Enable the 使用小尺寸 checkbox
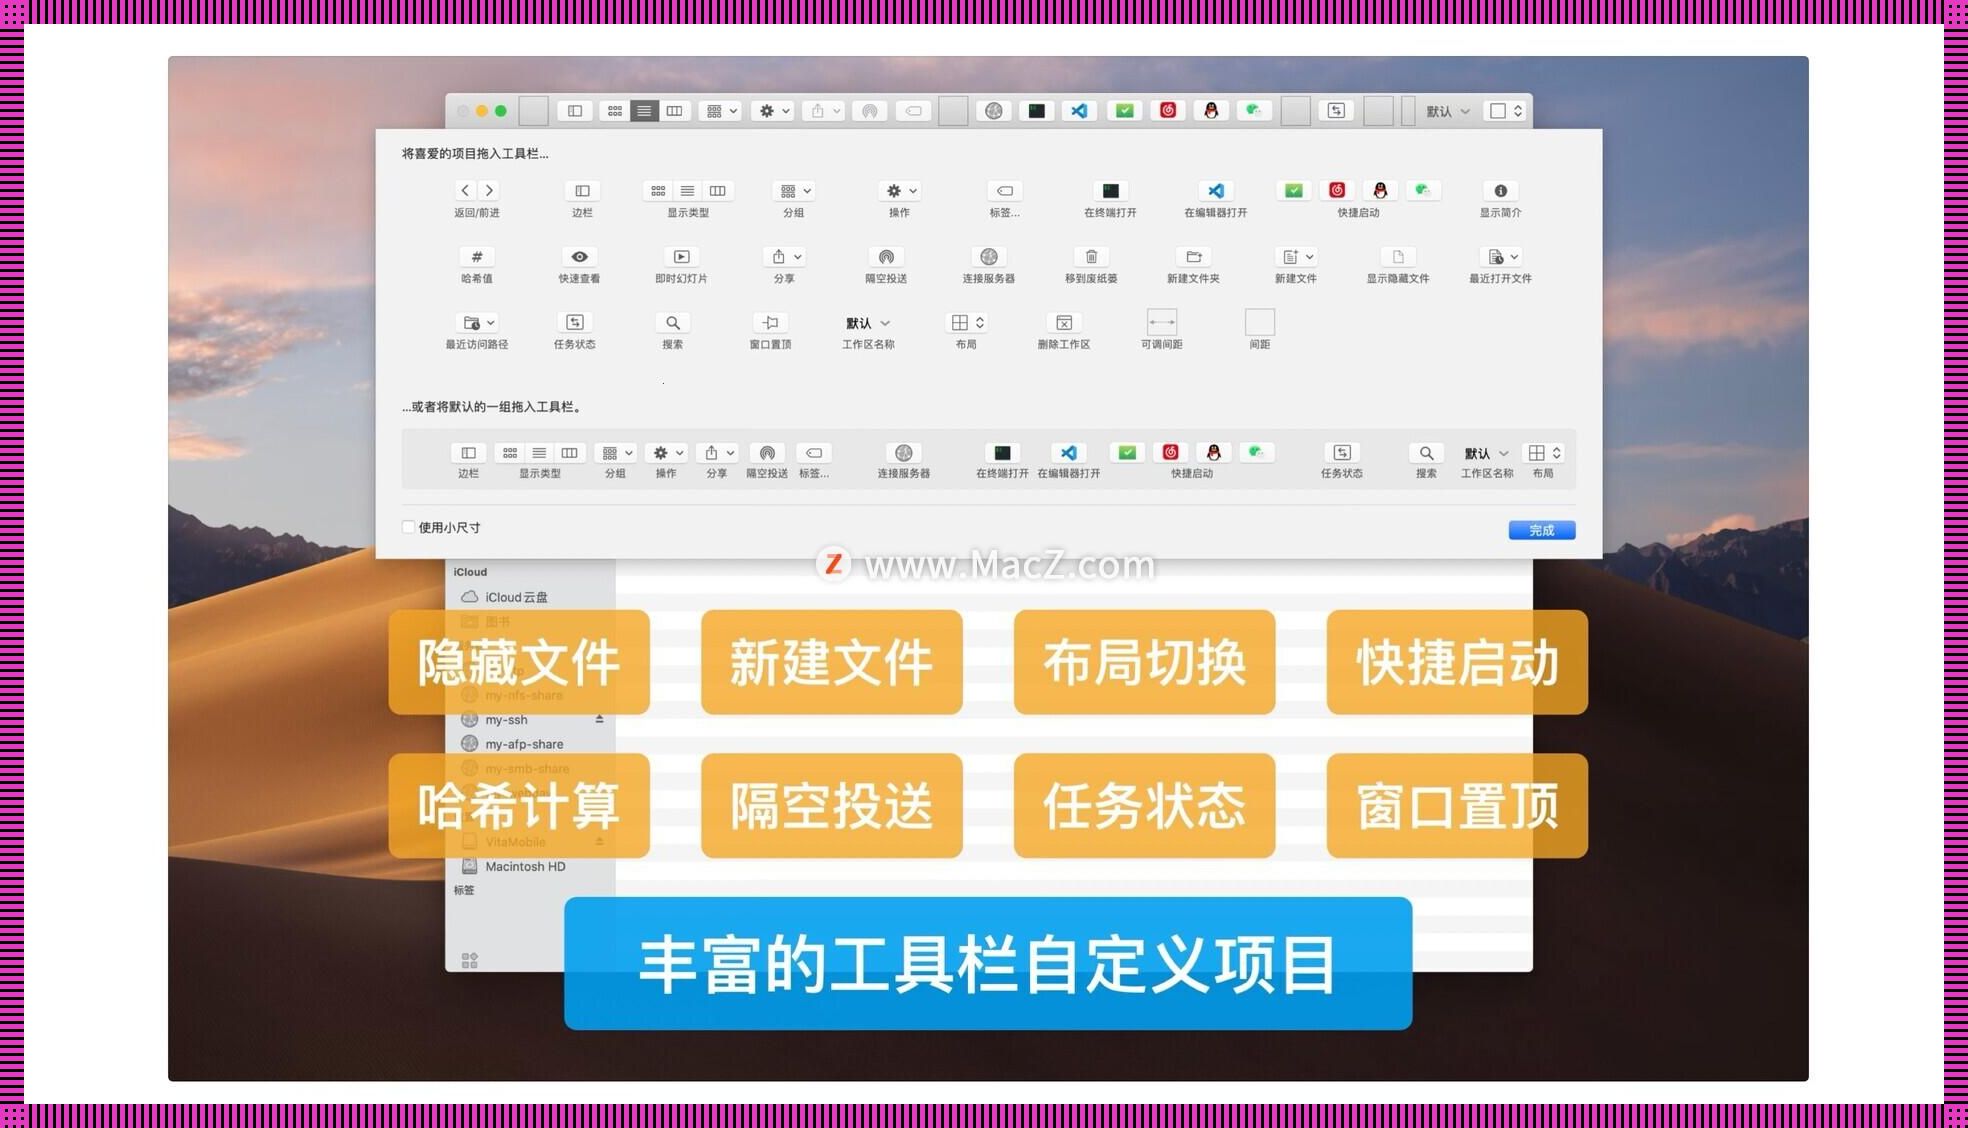Screen dimensions: 1968x1128 coord(408,527)
